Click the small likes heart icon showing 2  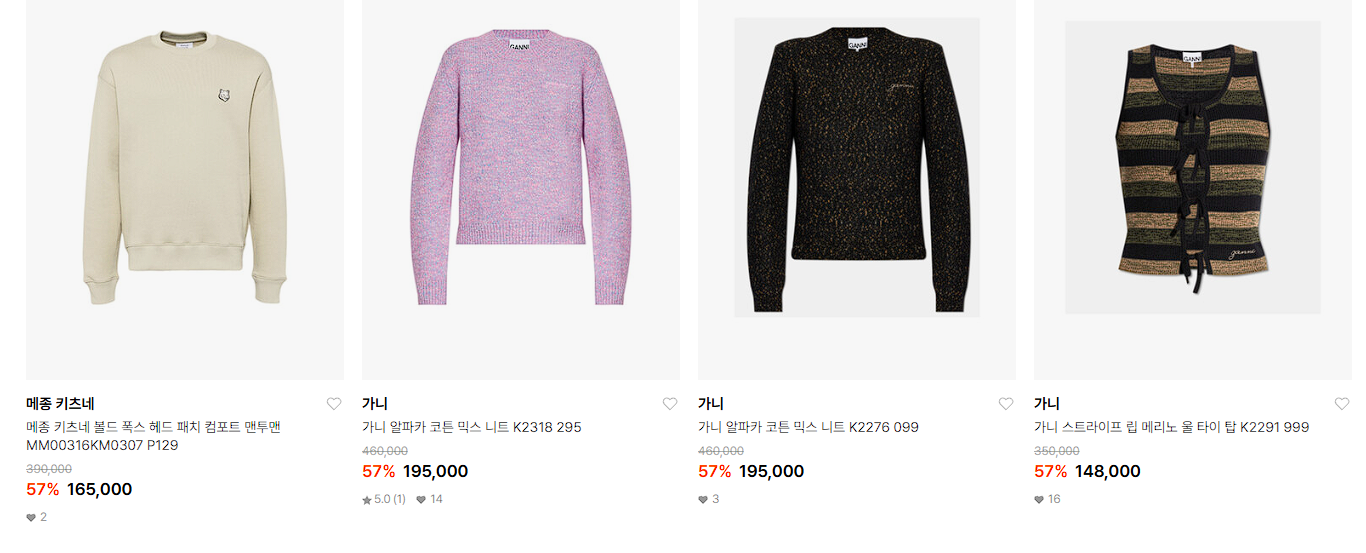click(31, 517)
